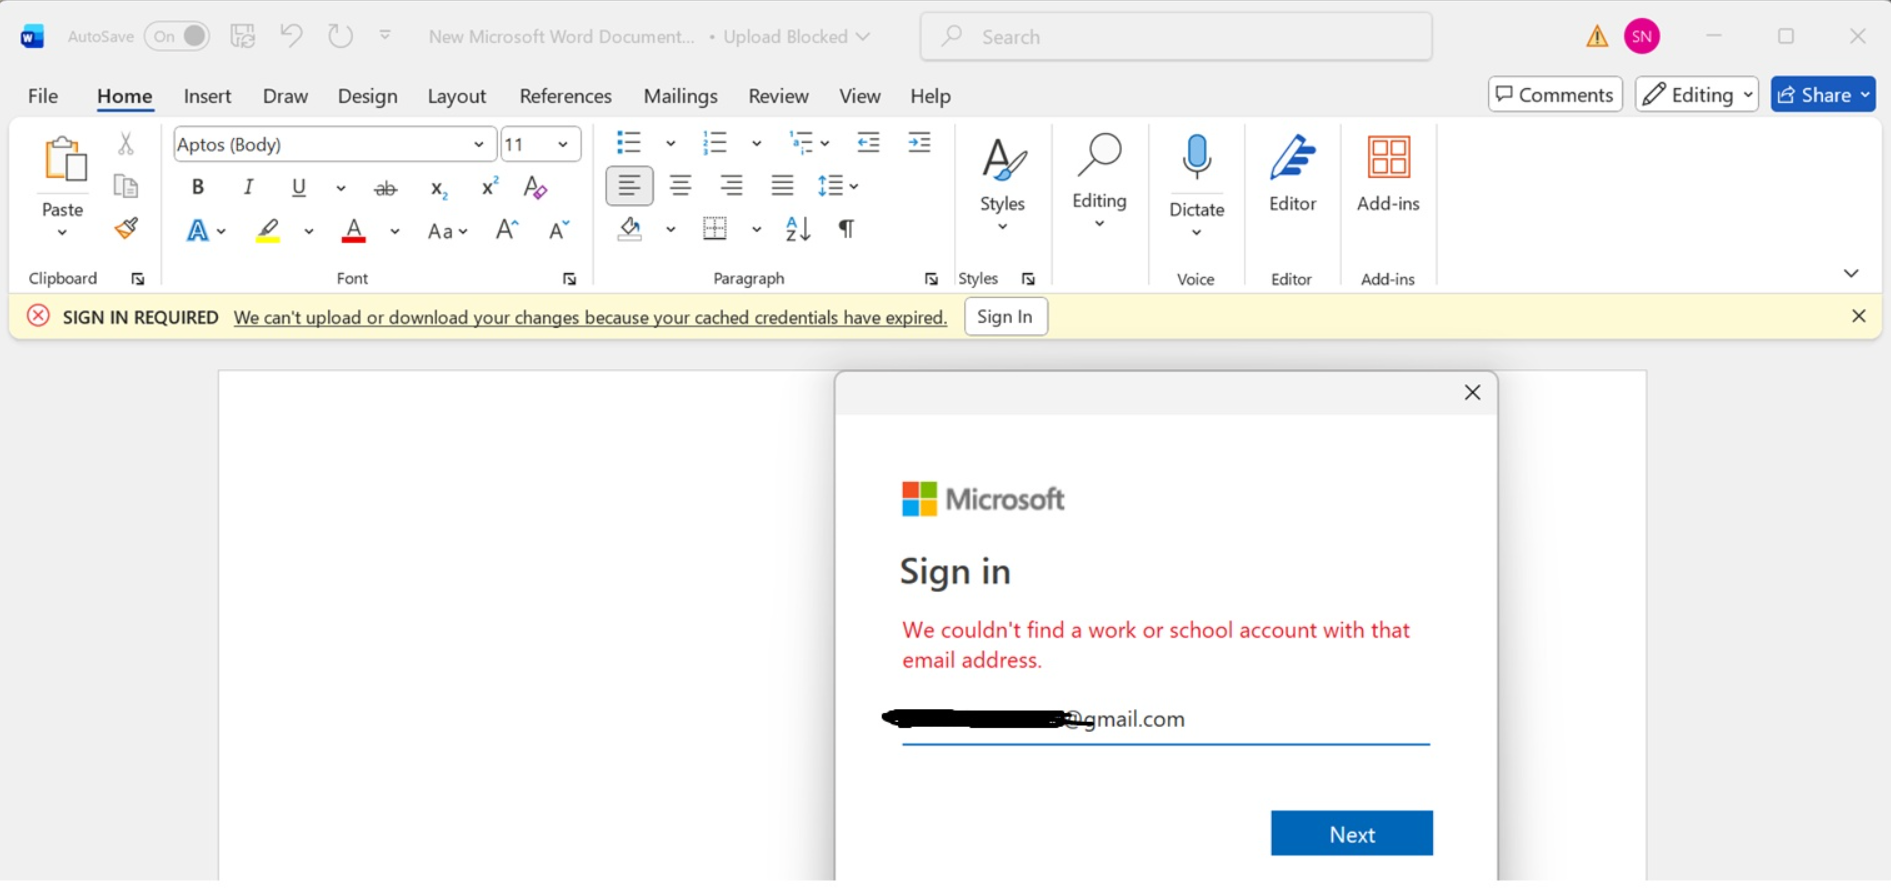This screenshot has height=890, width=1891.
Task: Apply subscript formatting
Action: coord(438,187)
